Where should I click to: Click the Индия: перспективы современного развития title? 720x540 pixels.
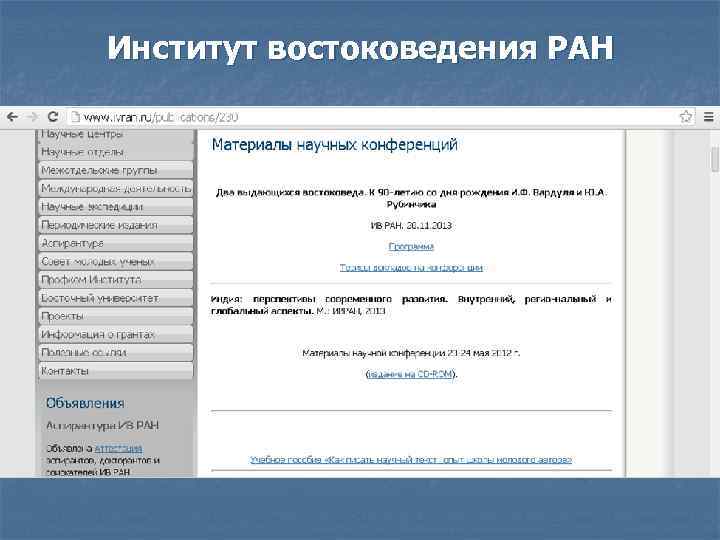point(411,305)
